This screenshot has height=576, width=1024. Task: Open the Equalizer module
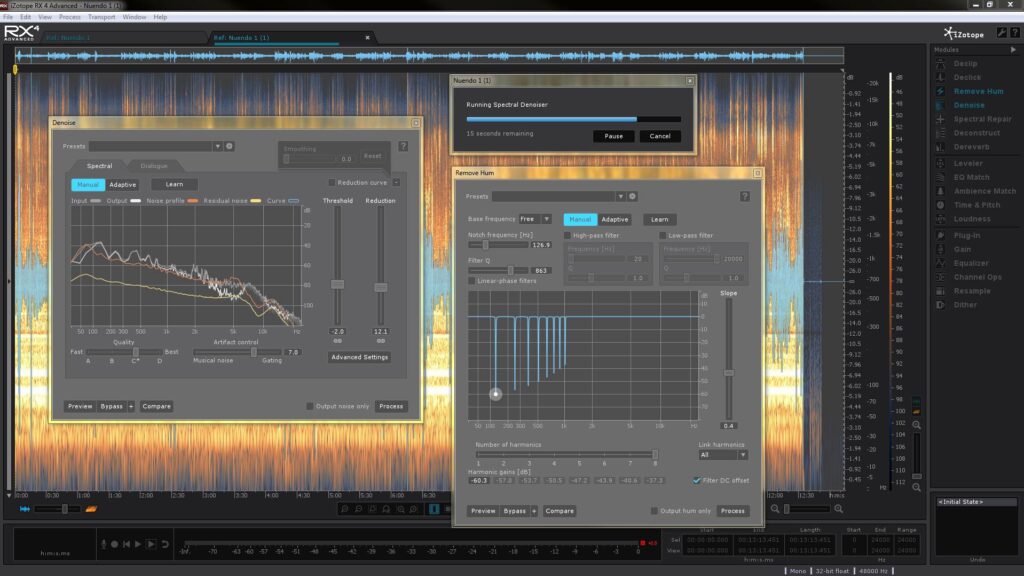[x=971, y=263]
